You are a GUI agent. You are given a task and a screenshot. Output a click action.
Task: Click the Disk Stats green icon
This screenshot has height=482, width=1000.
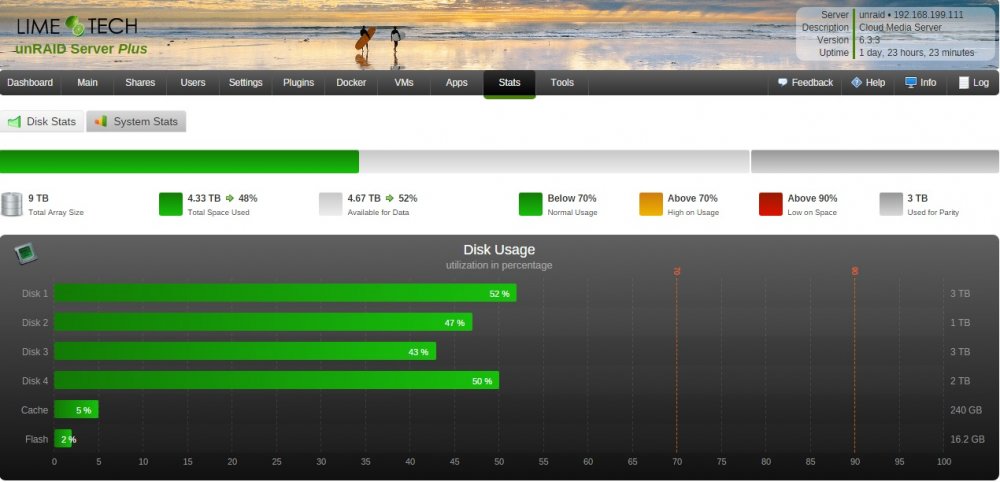pyautogui.click(x=14, y=122)
